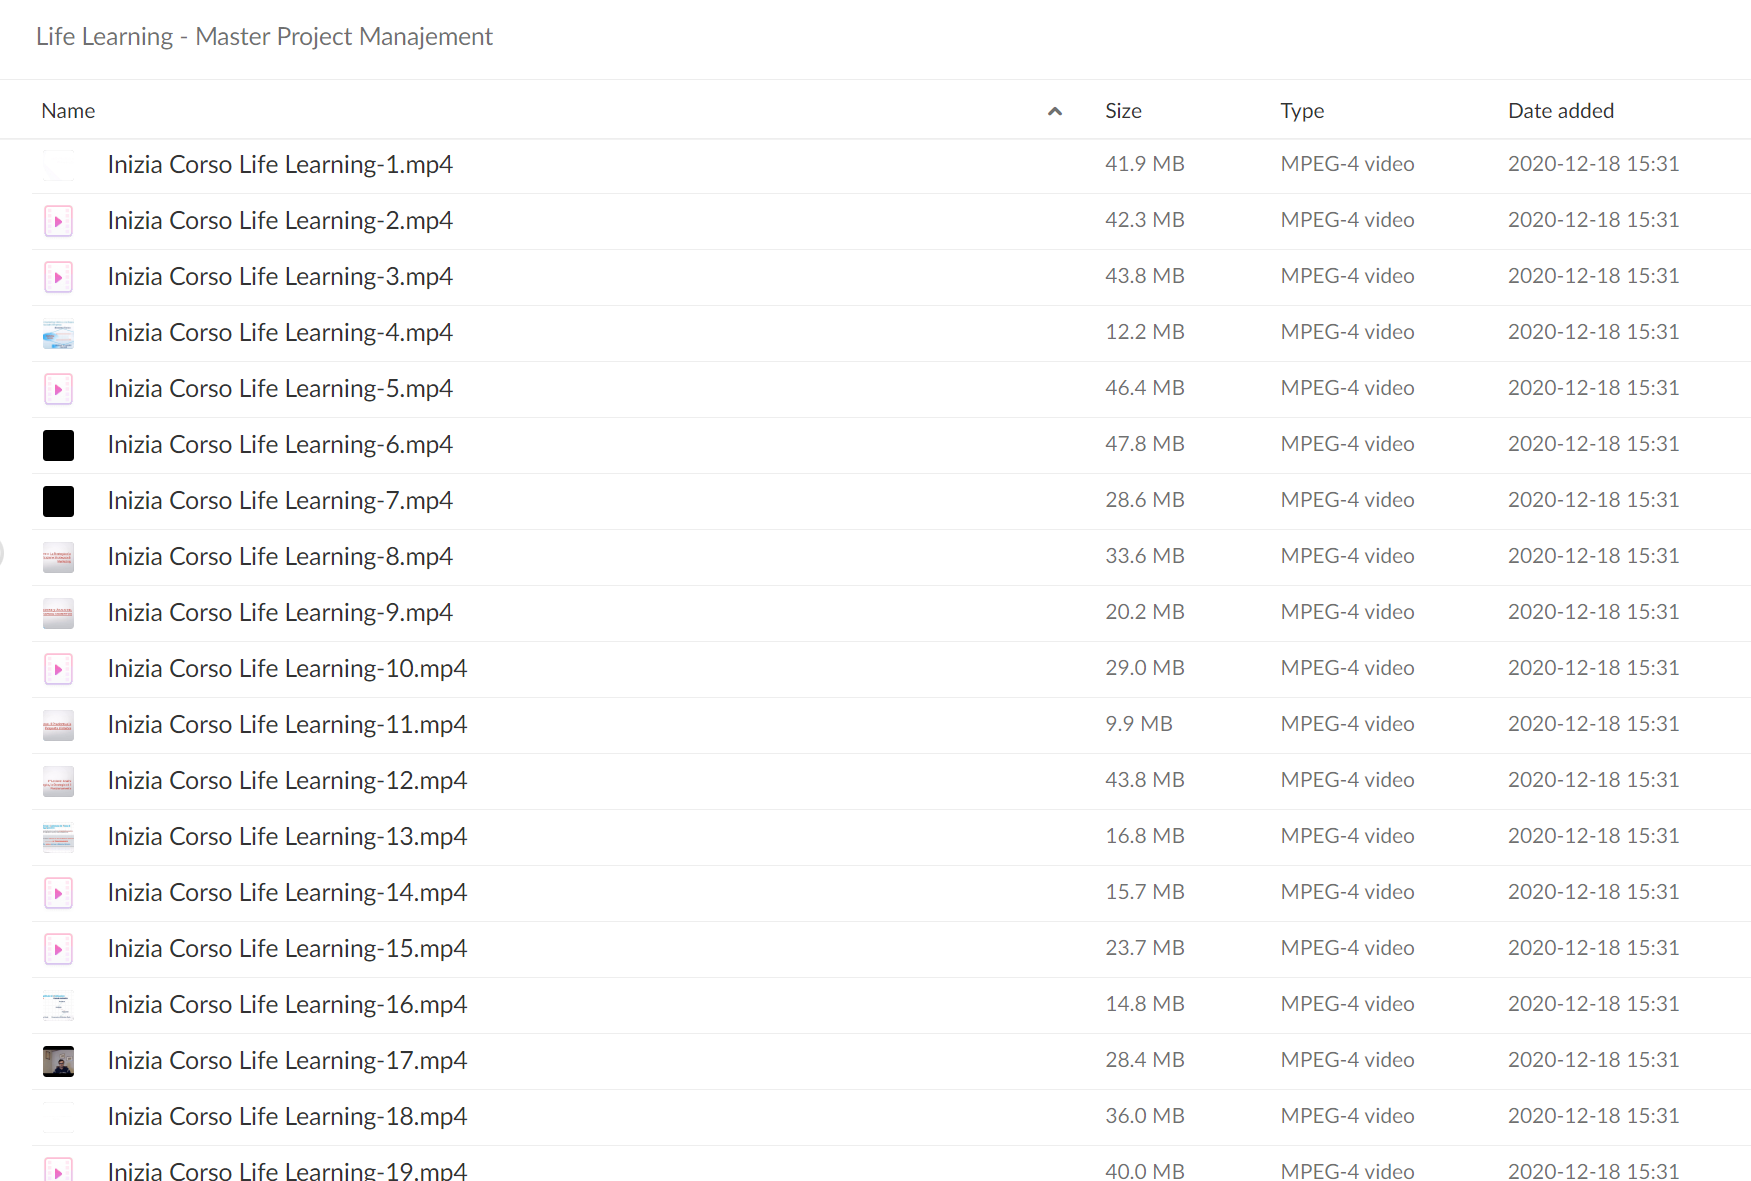This screenshot has height=1181, width=1751.
Task: Select the file name Life Learning-12.mp4
Action: pos(287,781)
